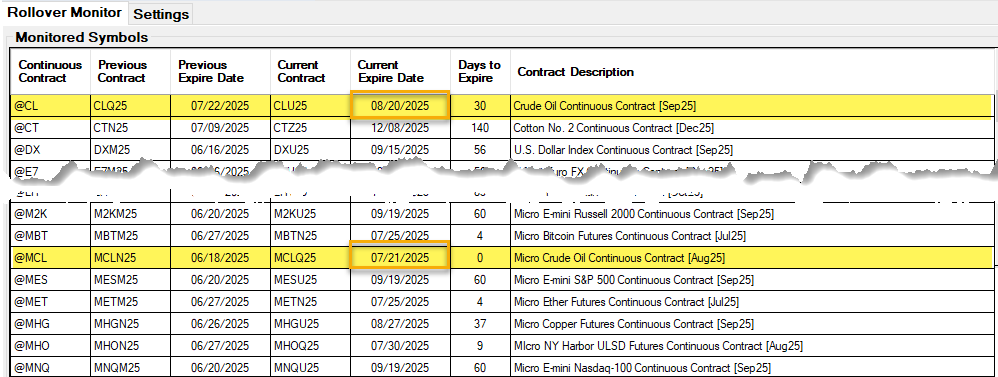This screenshot has height=377, width=998.
Task: Click previous contract MHGN25
Action: coord(131,324)
